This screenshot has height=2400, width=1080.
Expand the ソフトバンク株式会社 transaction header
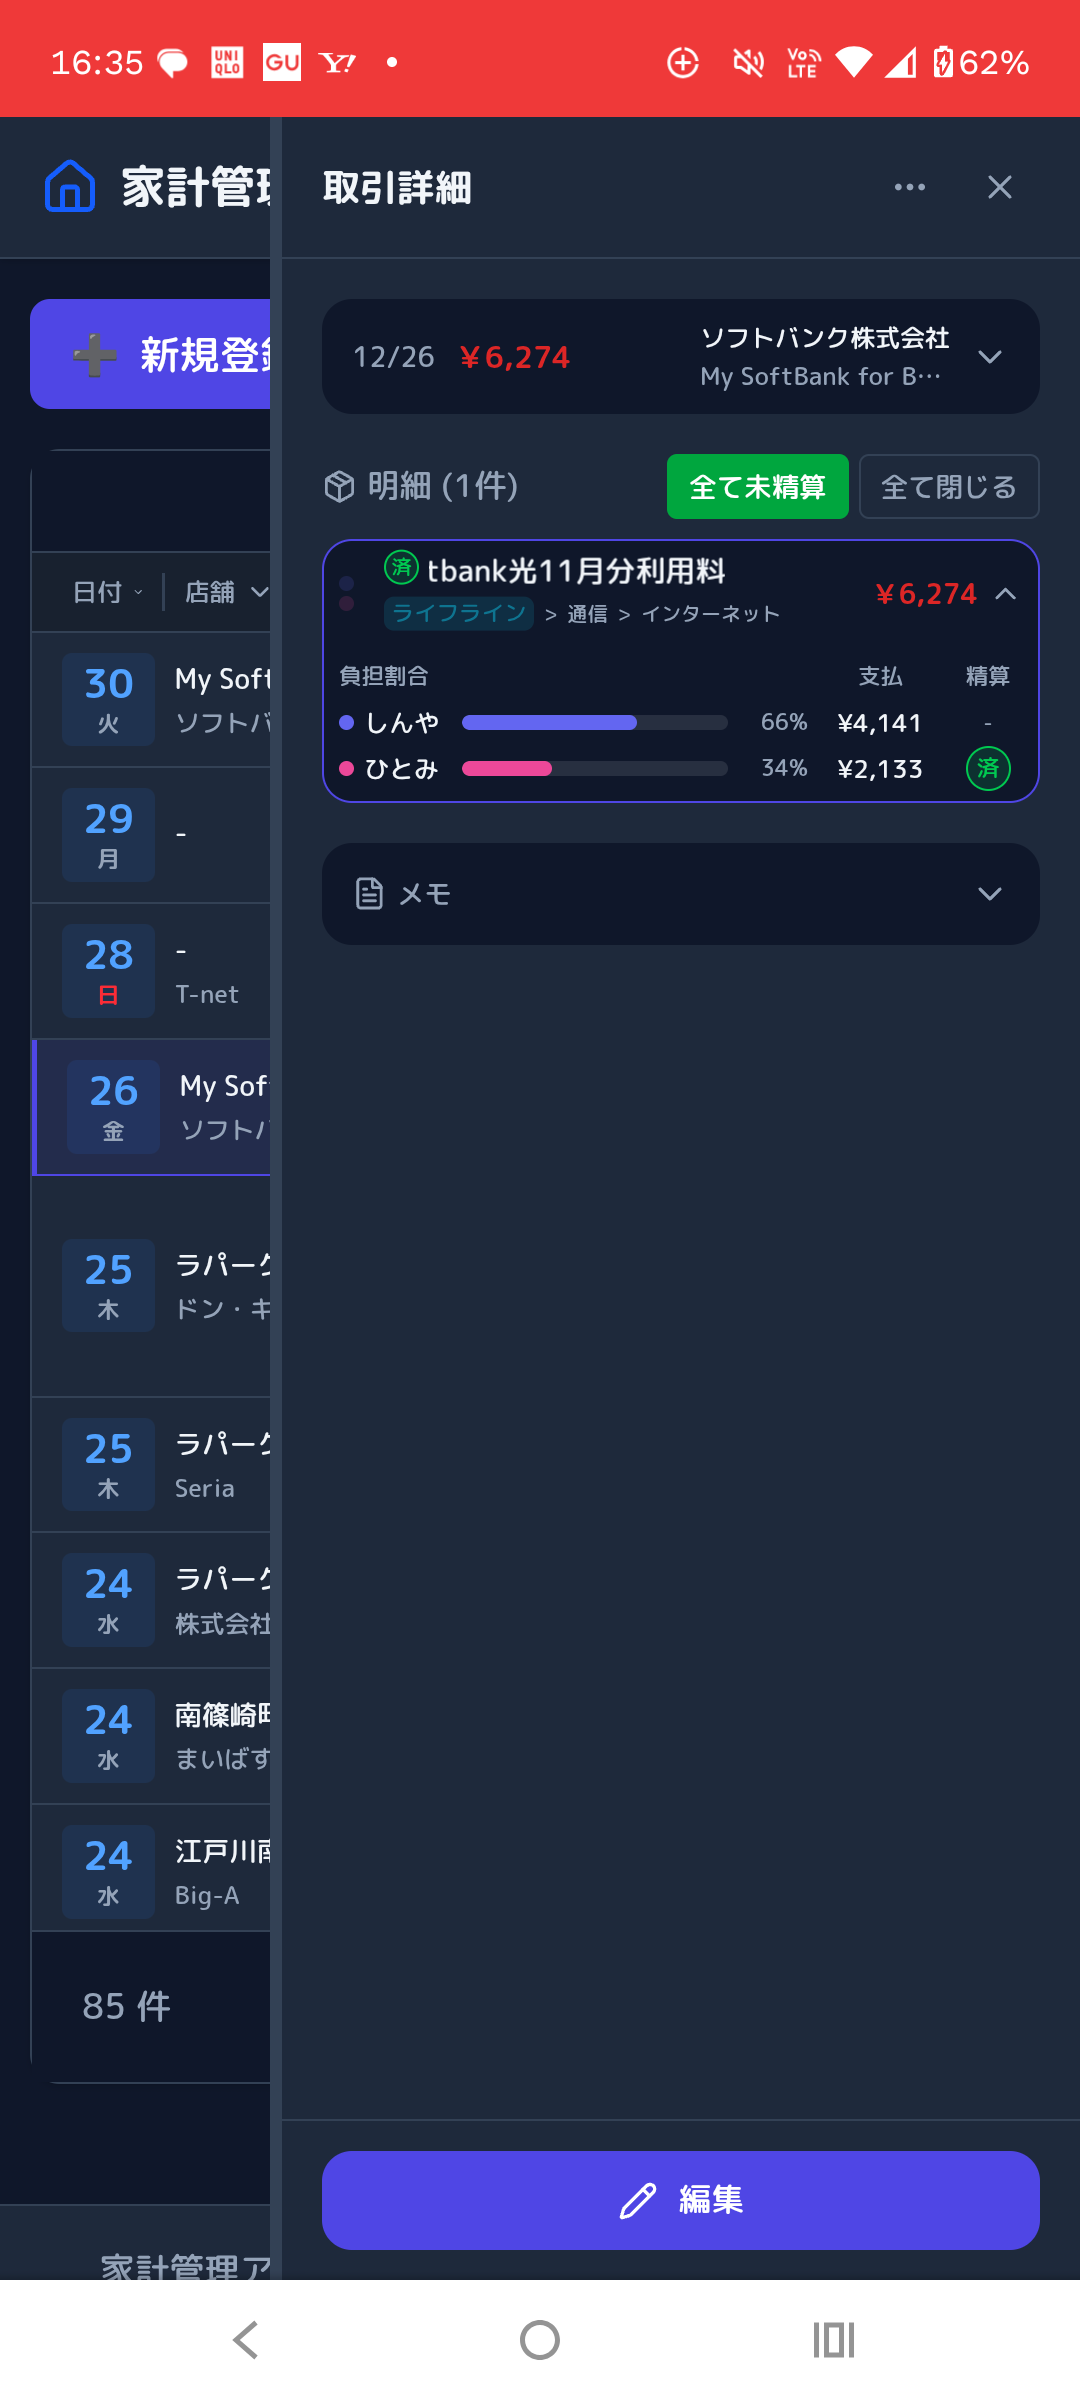(x=989, y=357)
